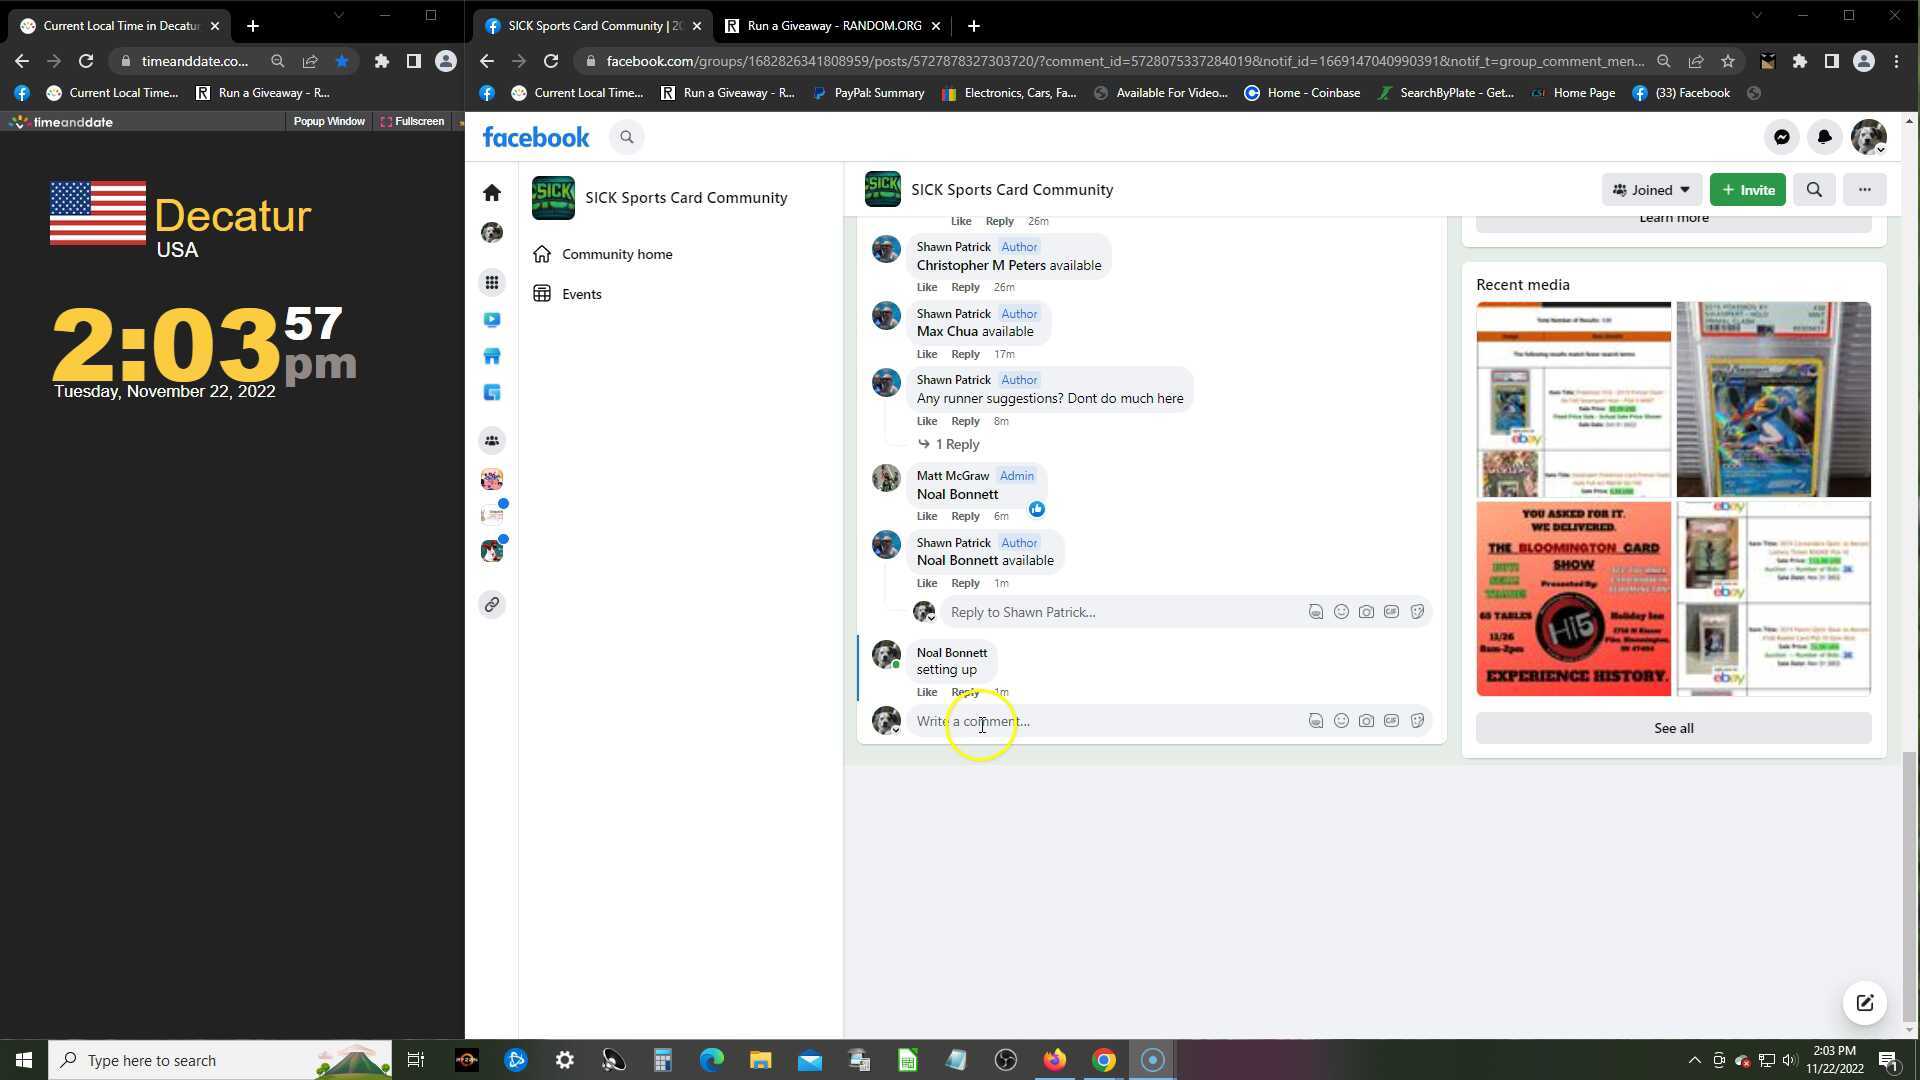Image resolution: width=1920 pixels, height=1080 pixels.
Task: Click camera icon in Reply to Shawn Patrick box
Action: 1366,612
